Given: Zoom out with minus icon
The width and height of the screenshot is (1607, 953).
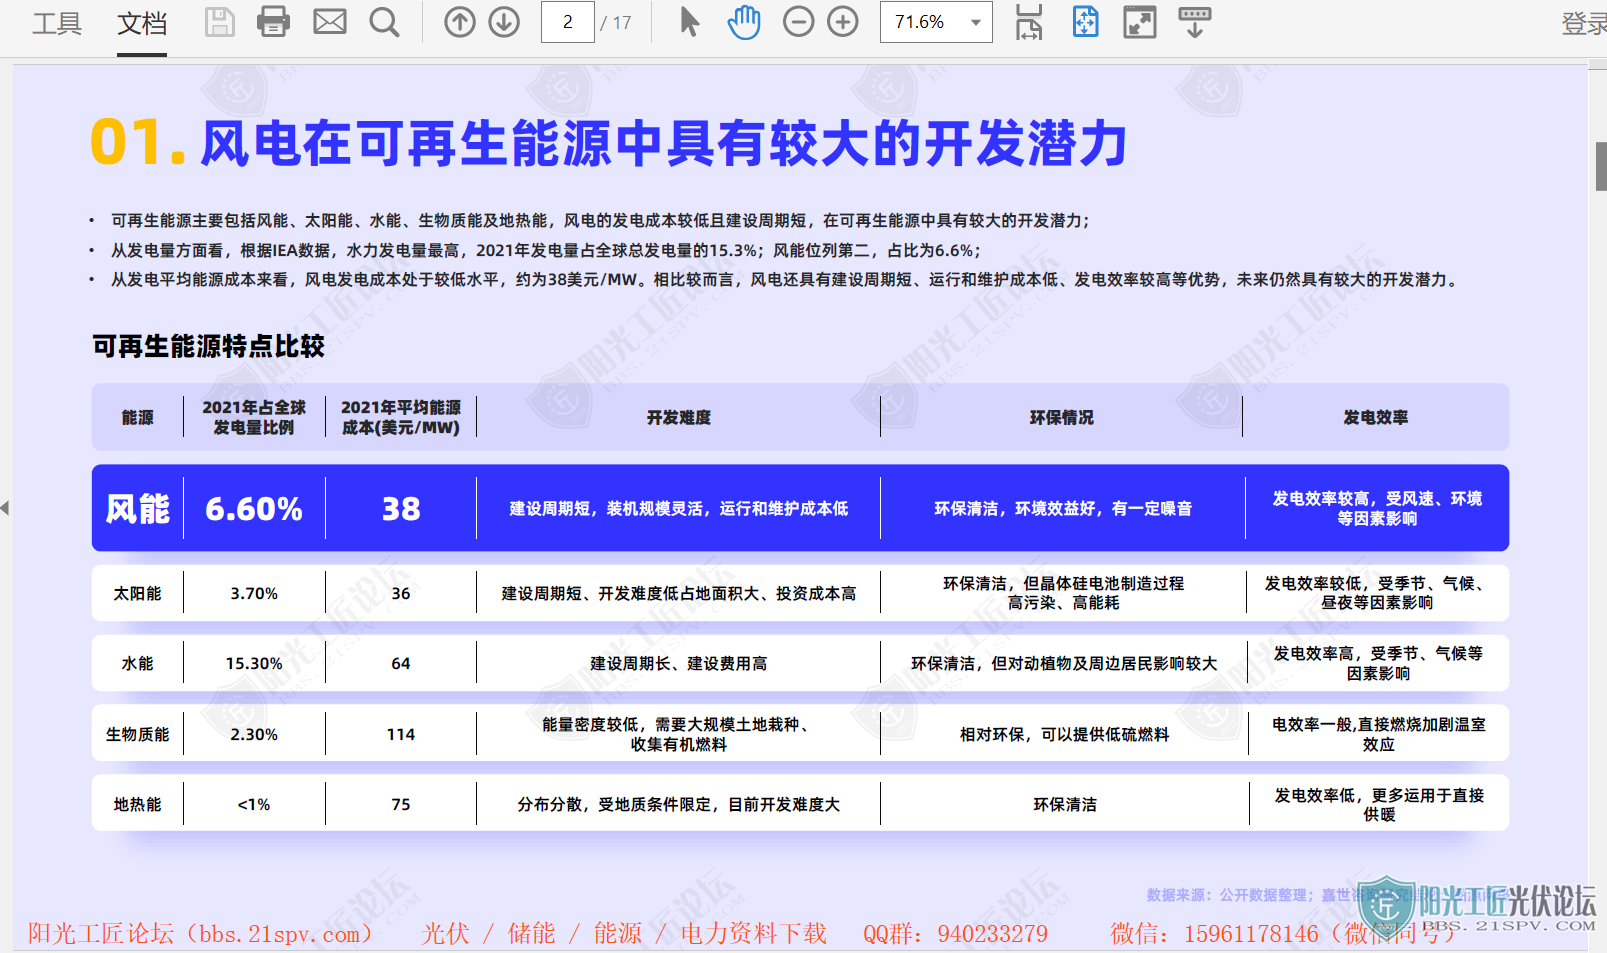Looking at the screenshot, I should click(x=798, y=22).
